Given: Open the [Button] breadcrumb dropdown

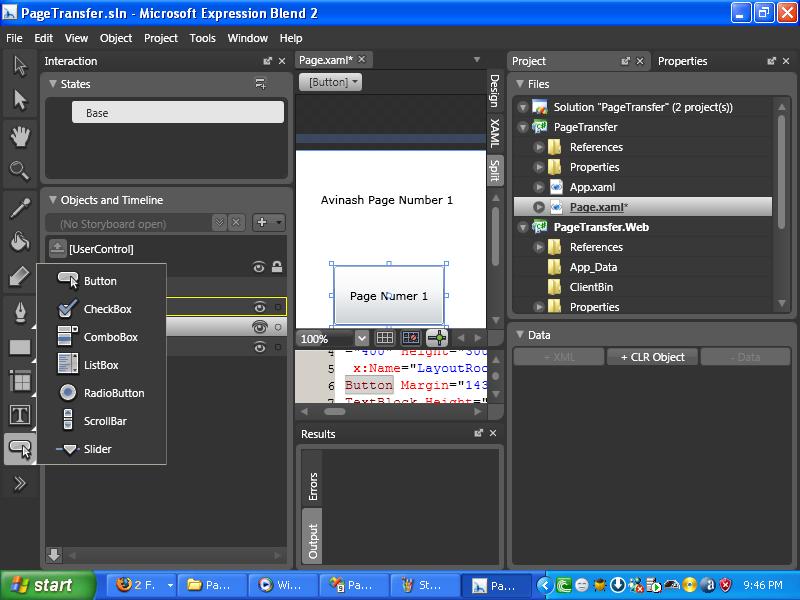Looking at the screenshot, I should (331, 82).
